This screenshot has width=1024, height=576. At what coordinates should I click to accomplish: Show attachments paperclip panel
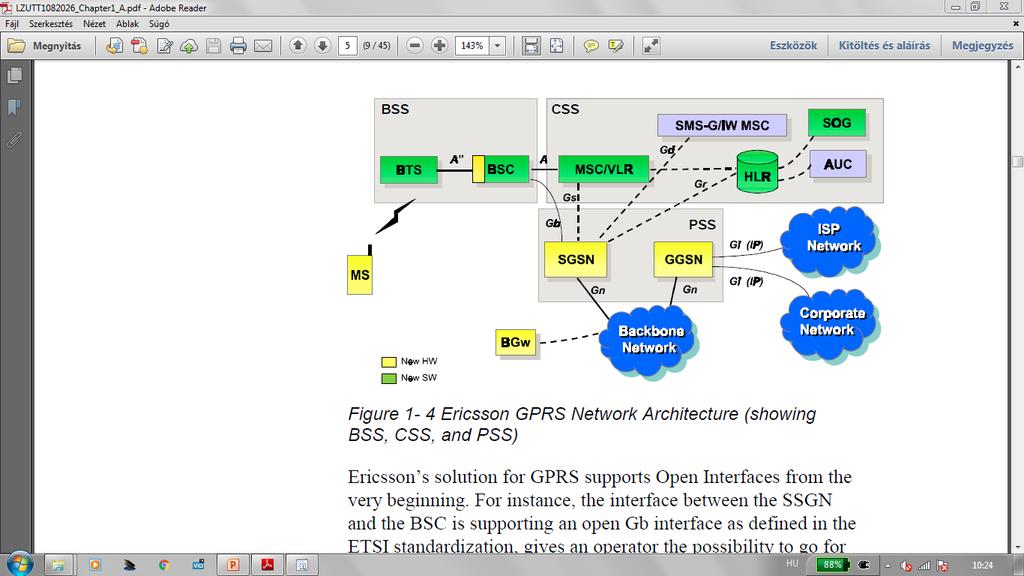tap(14, 139)
